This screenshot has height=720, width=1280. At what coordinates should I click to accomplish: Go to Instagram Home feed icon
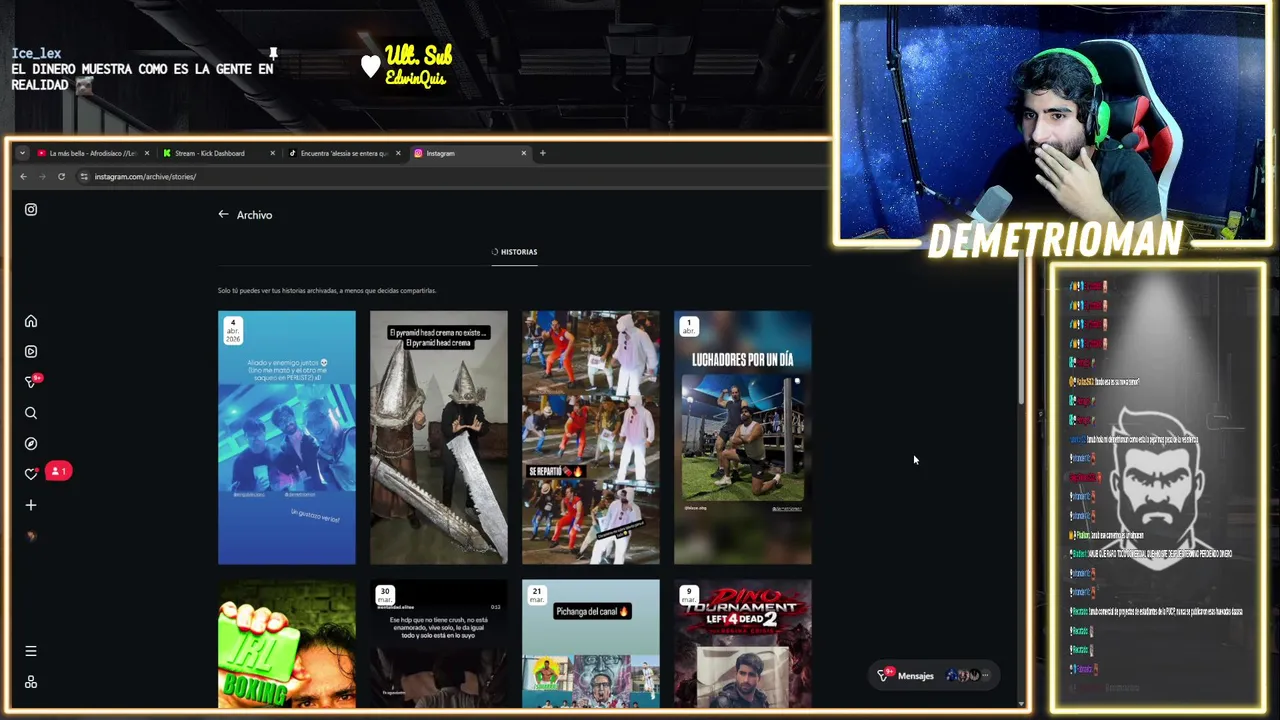point(31,321)
